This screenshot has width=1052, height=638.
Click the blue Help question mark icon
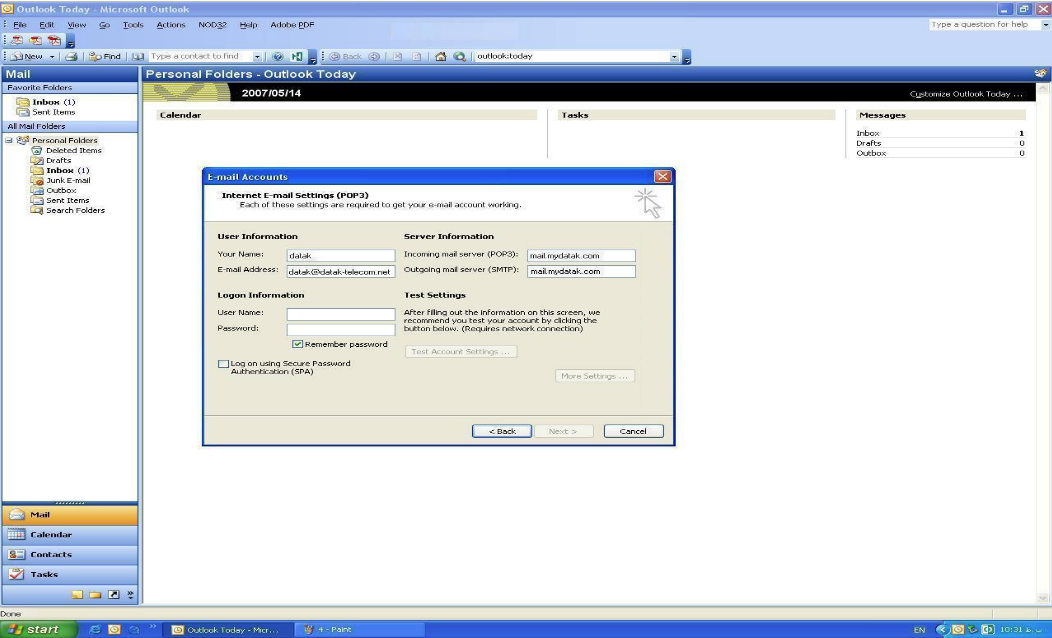(x=278, y=56)
